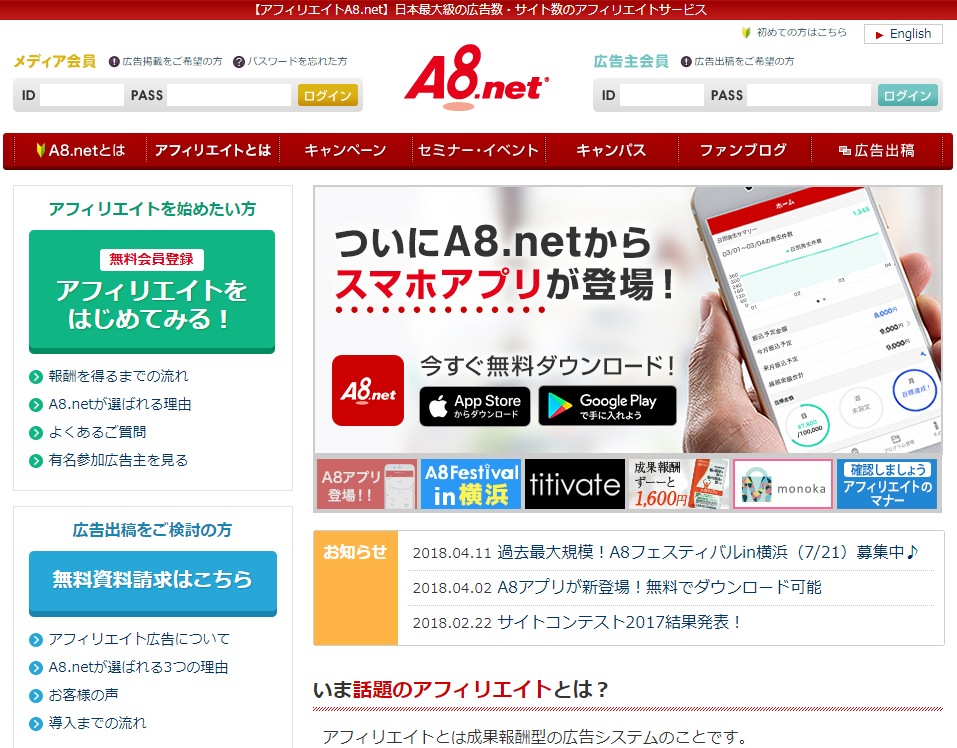Open 導入までの流れ link

98,724
